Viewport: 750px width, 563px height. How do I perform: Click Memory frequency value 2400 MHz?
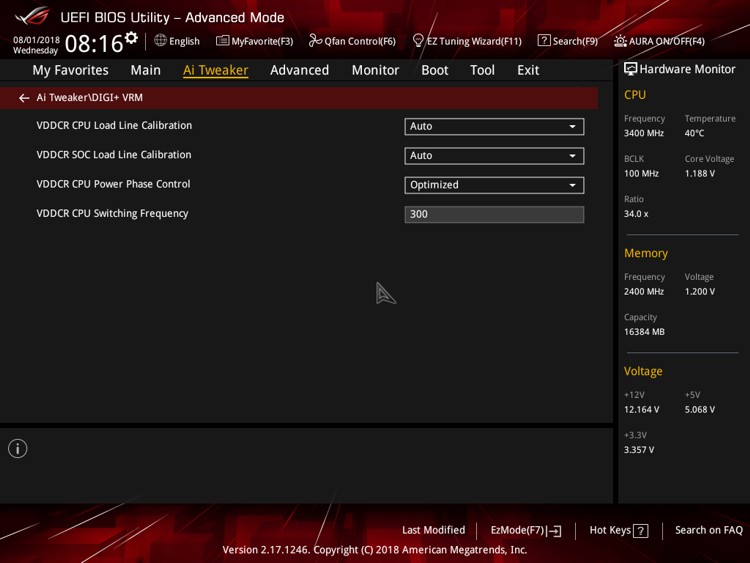[x=644, y=291]
